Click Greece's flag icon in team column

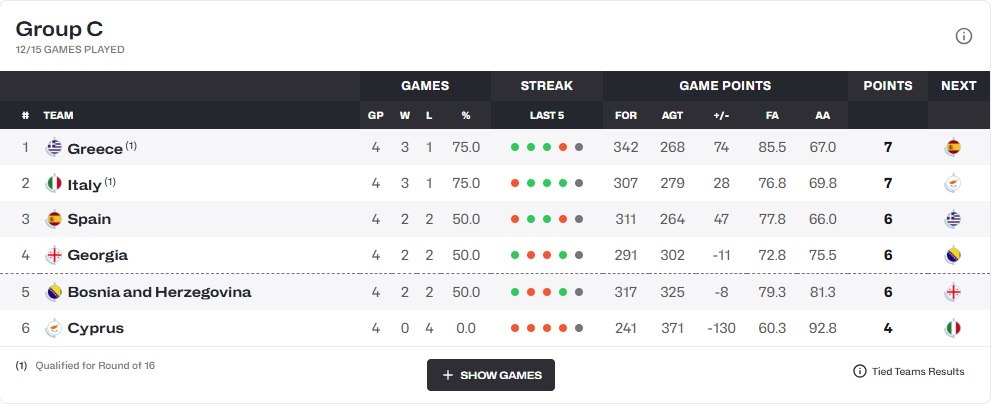pyautogui.click(x=54, y=148)
